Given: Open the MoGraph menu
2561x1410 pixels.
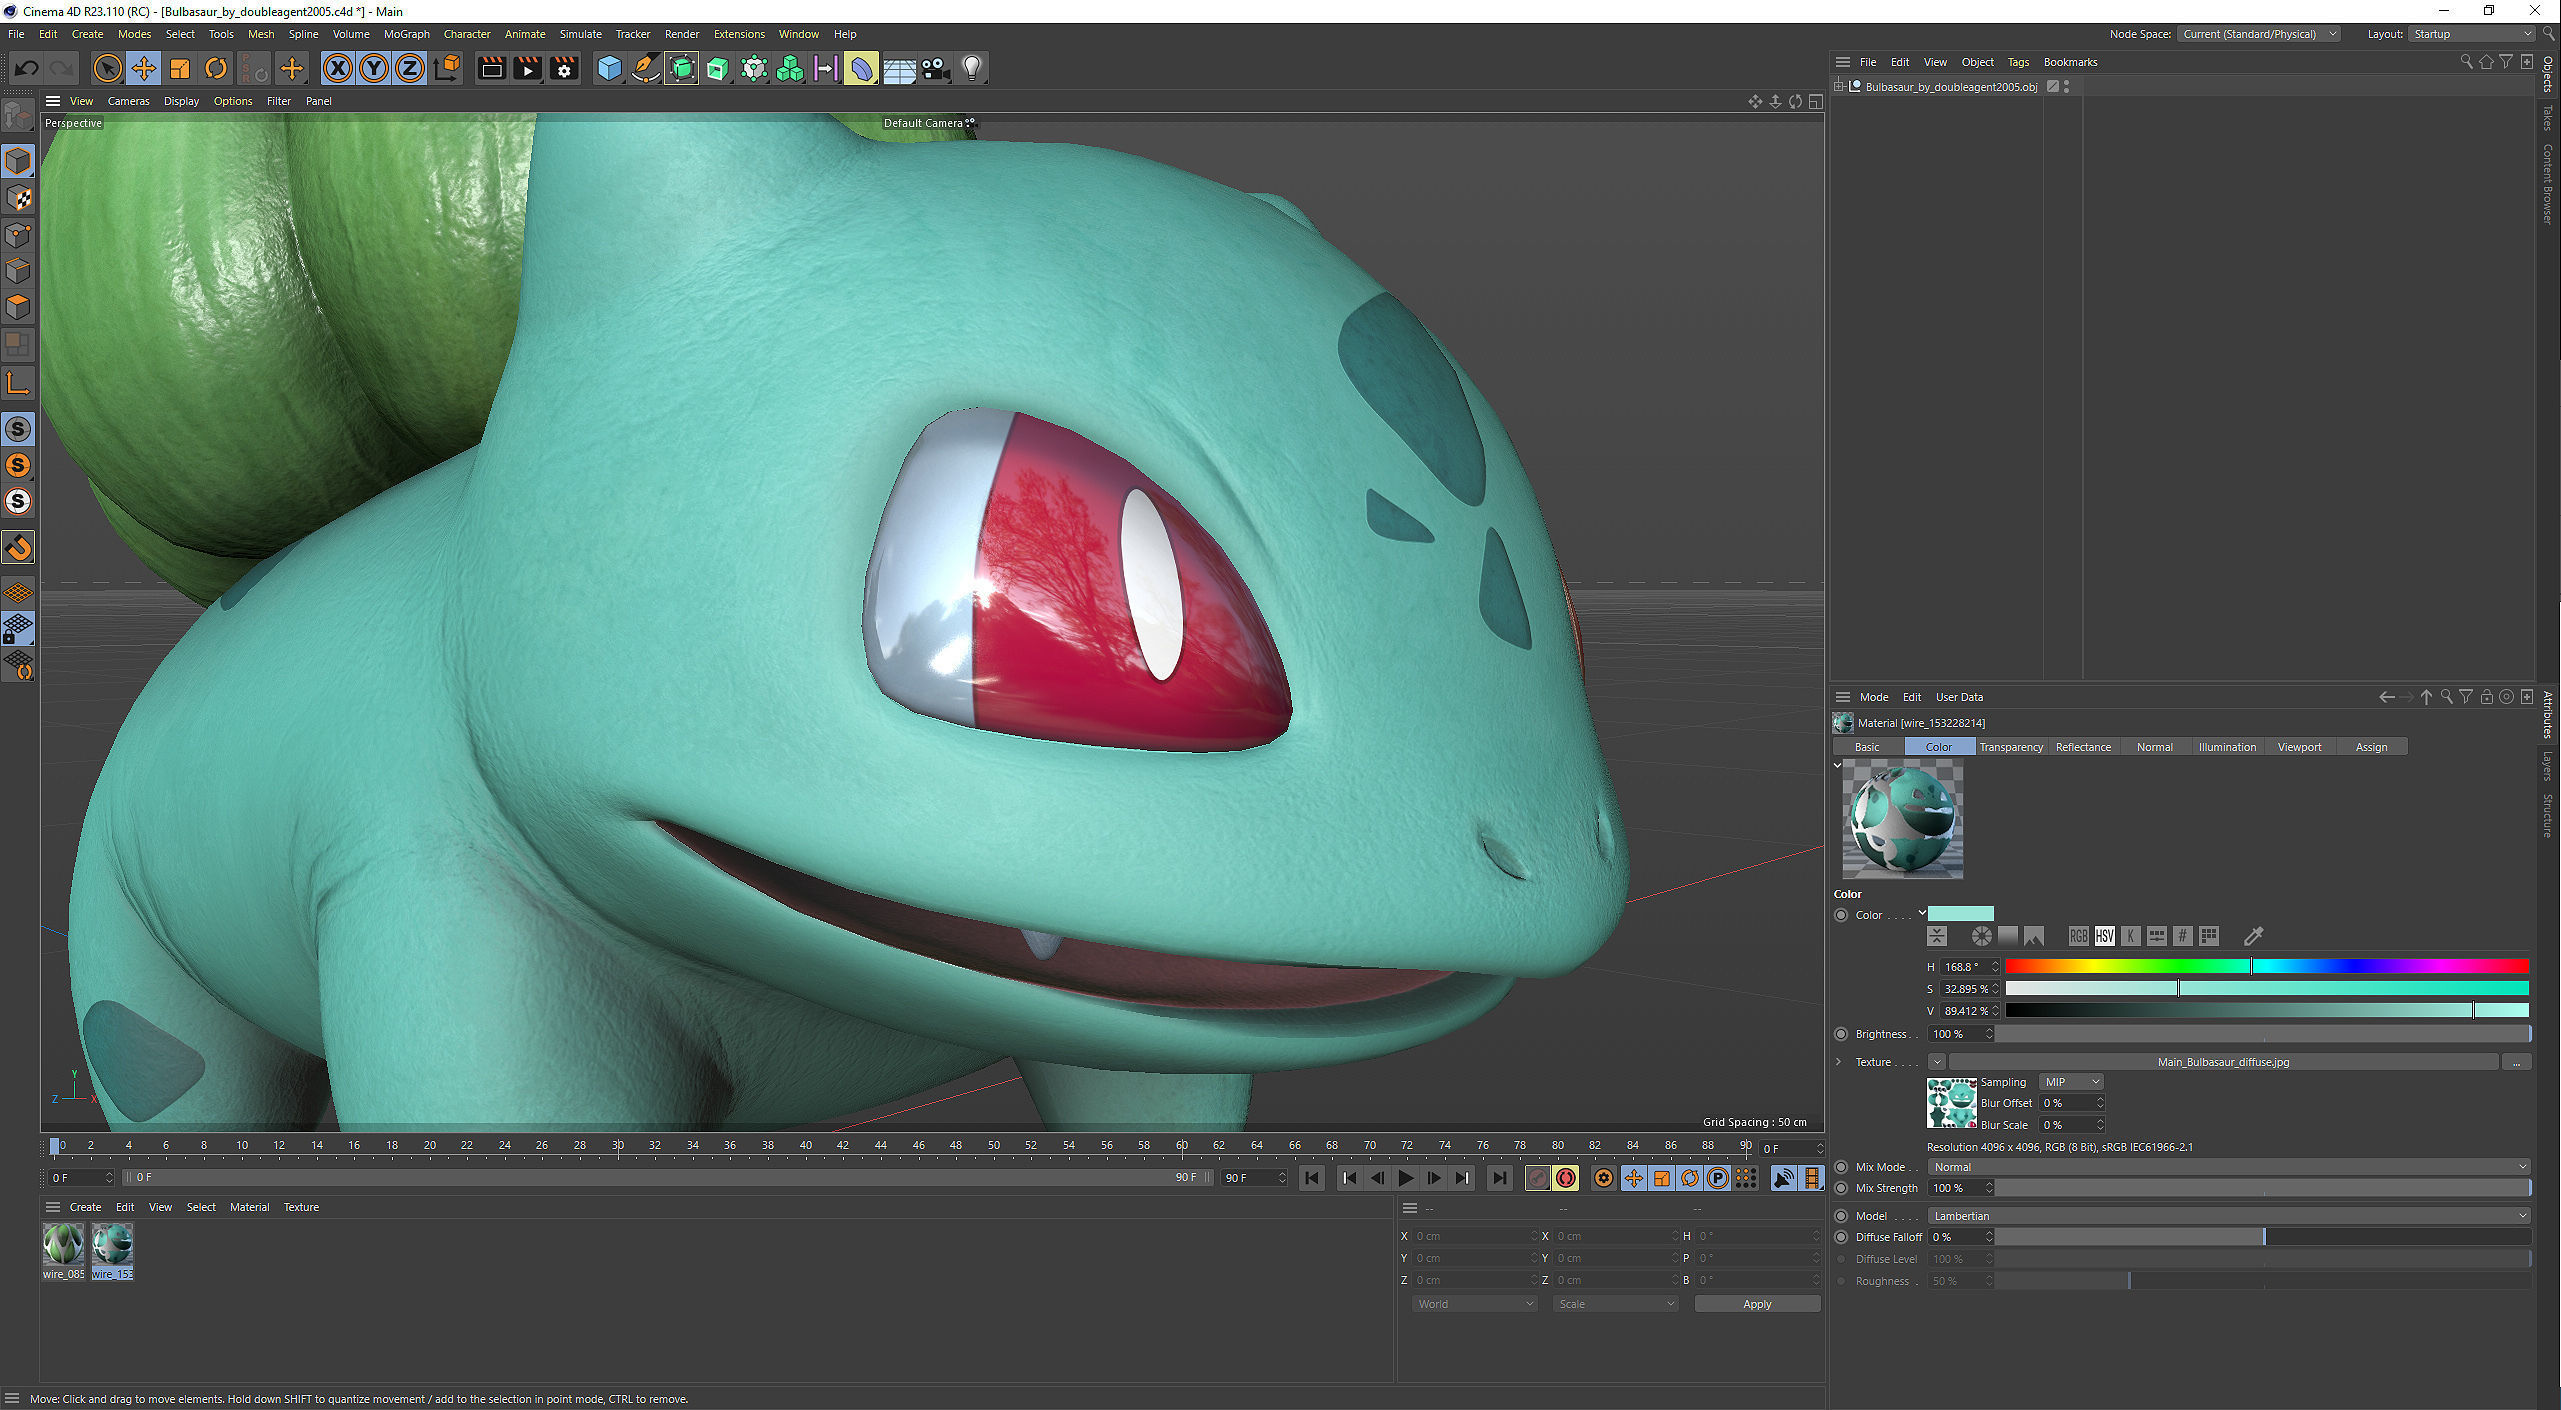Looking at the screenshot, I should click(x=406, y=34).
